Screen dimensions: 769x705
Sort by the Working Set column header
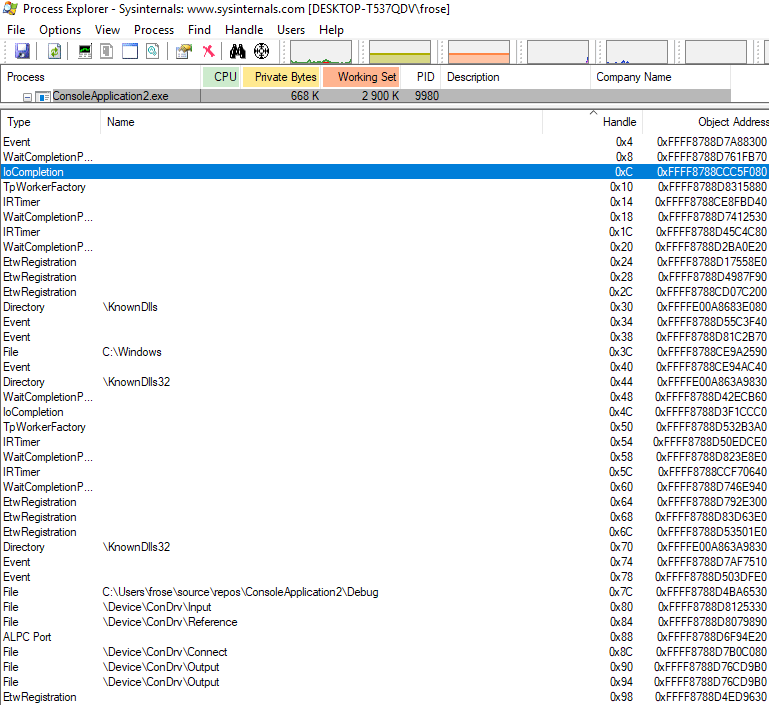362,77
